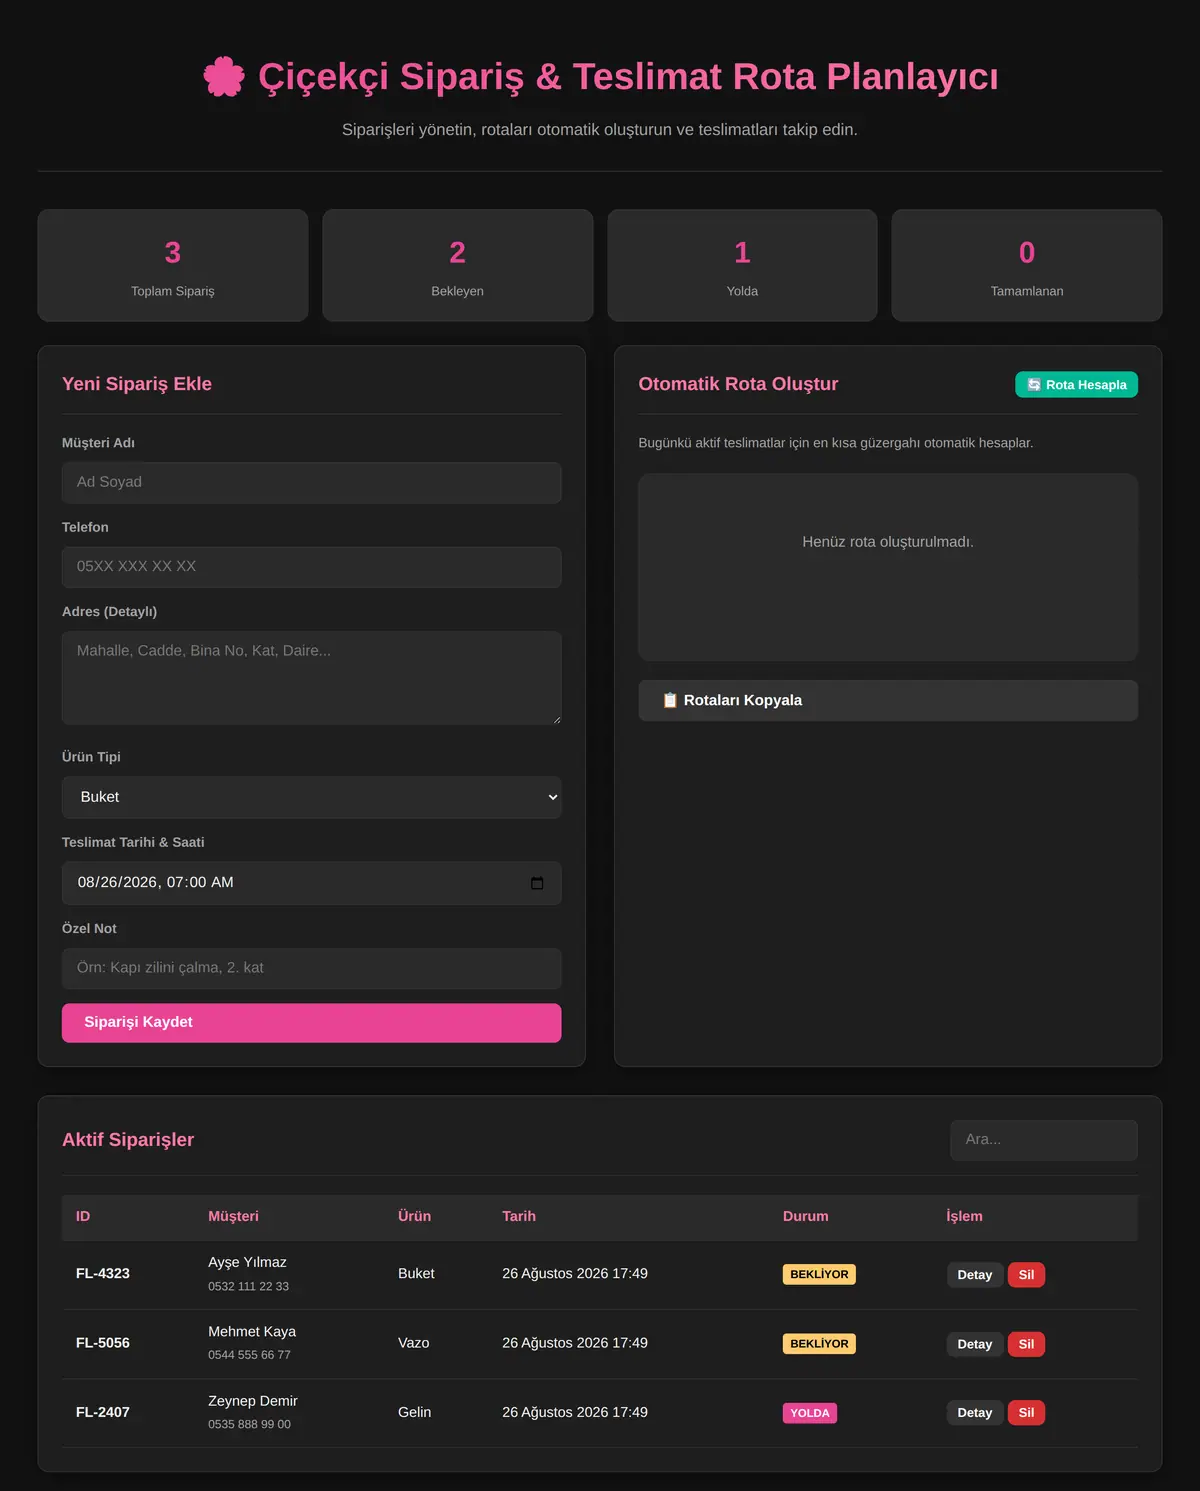Click the Ara... search box
The width and height of the screenshot is (1200, 1491).
pyautogui.click(x=1043, y=1140)
